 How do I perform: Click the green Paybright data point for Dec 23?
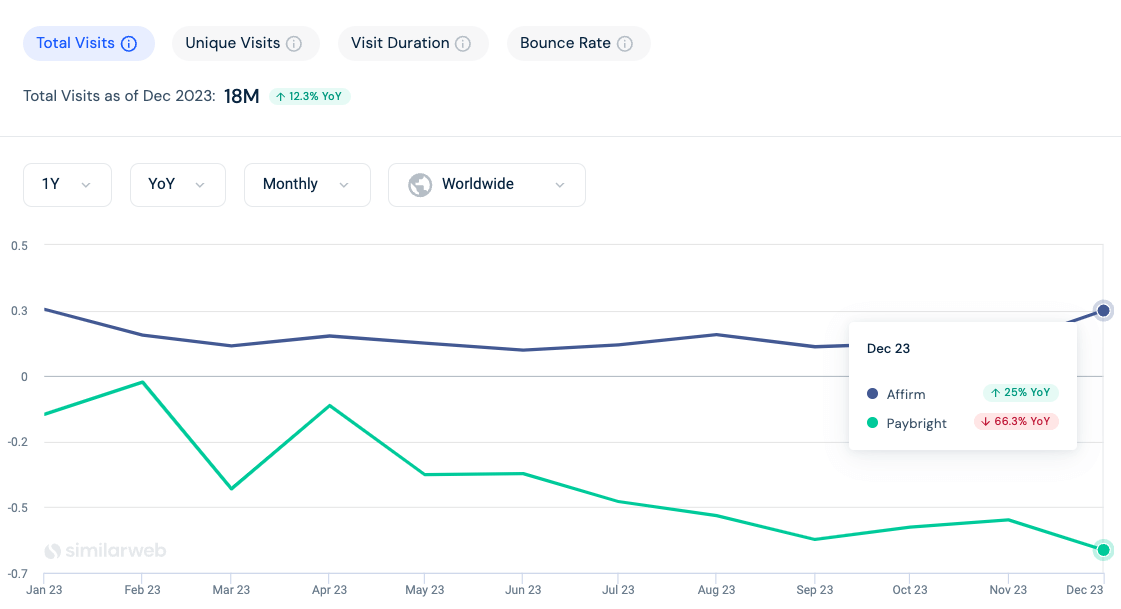coord(1103,550)
